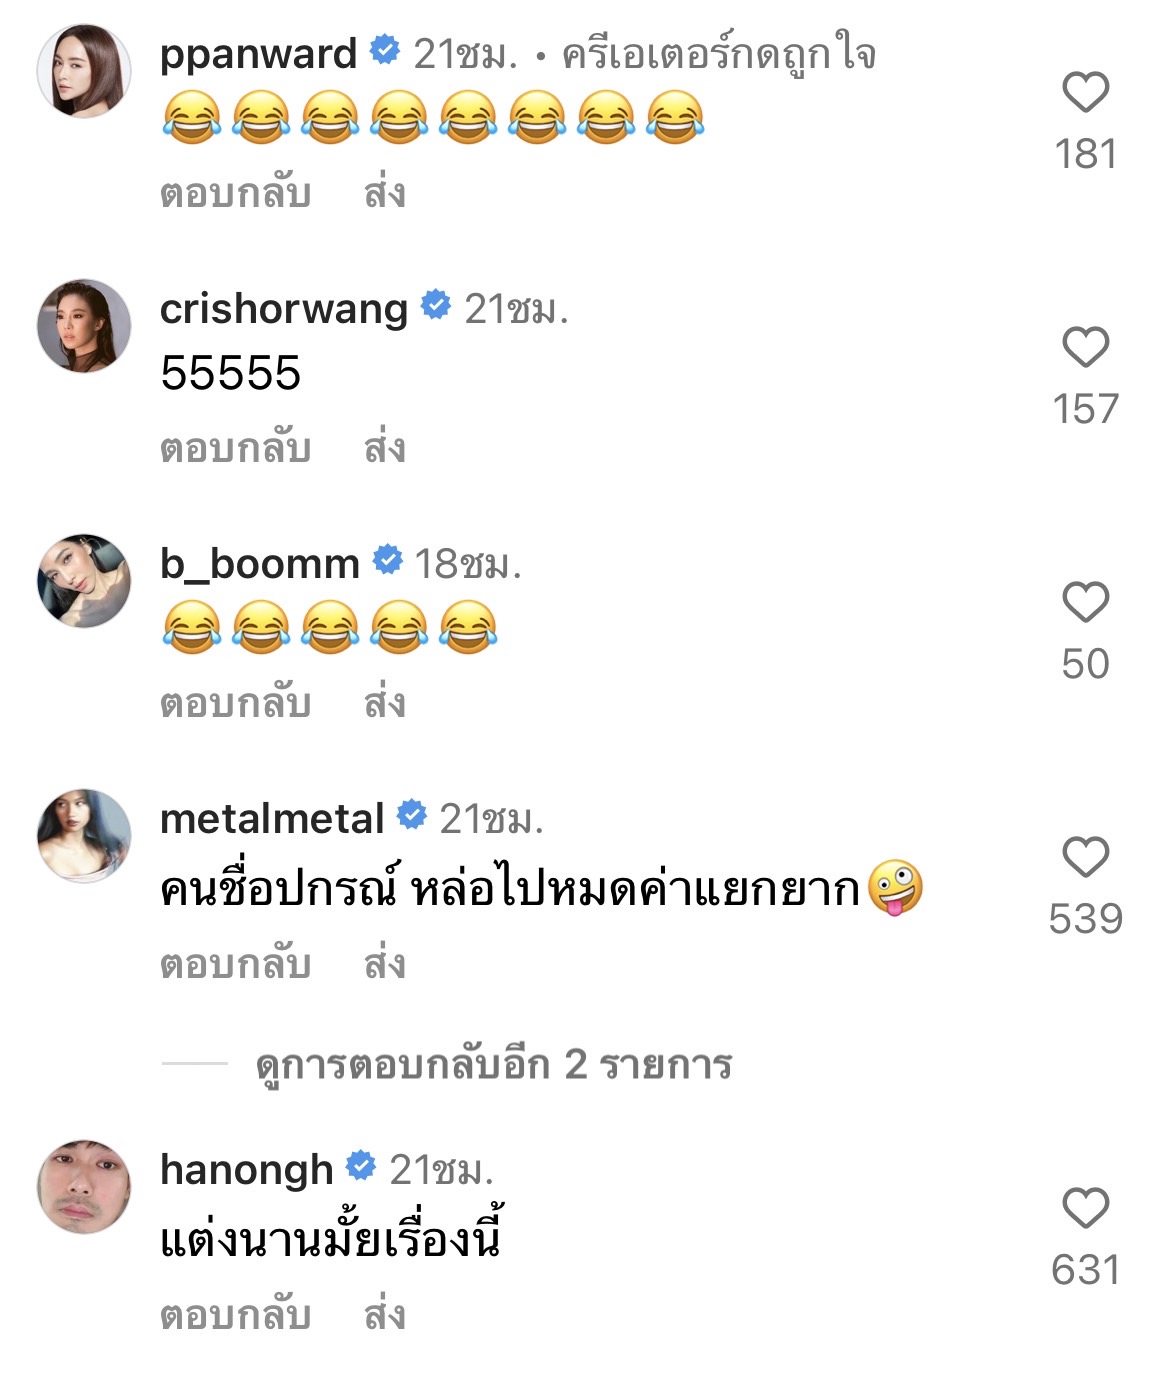Tap the heart next to hanongh's comment

pyautogui.click(x=1085, y=1205)
